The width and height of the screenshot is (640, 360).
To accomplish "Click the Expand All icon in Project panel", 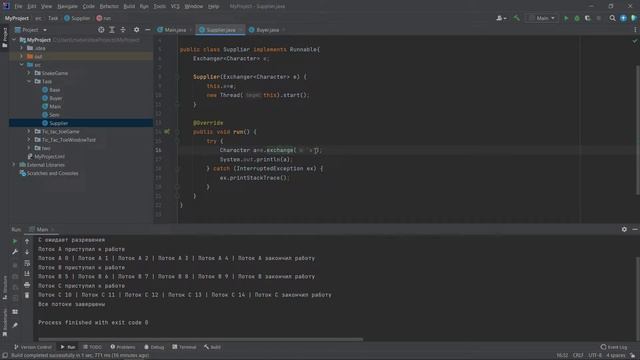I will 112,30.
